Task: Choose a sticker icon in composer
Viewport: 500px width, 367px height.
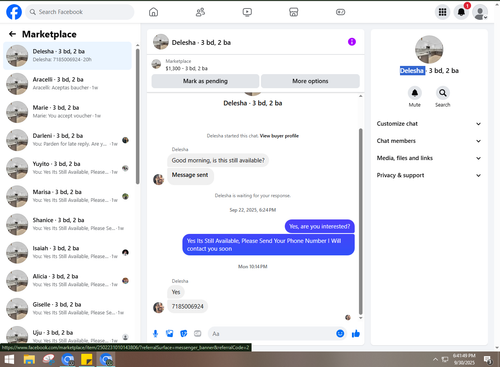Action: pos(184,333)
